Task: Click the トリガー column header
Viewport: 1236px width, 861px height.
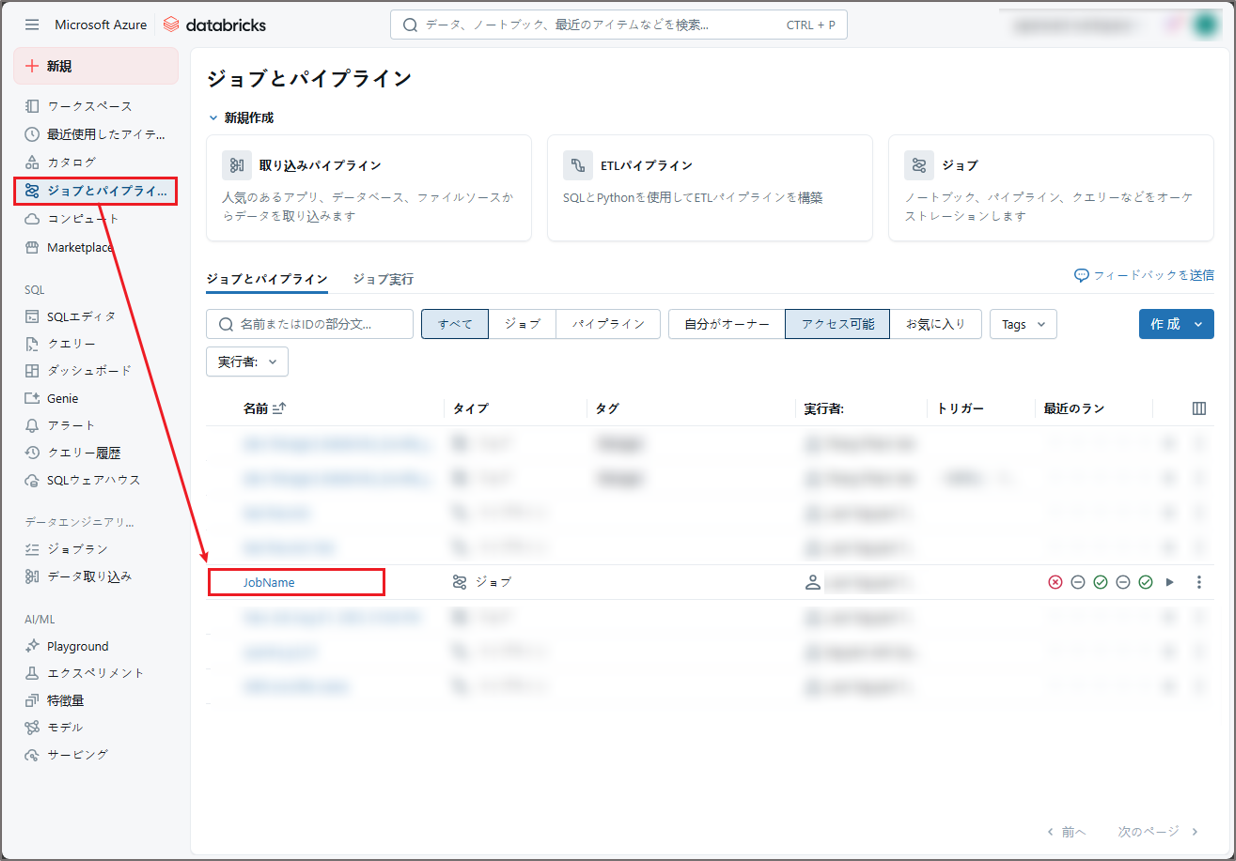Action: pyautogui.click(x=960, y=408)
